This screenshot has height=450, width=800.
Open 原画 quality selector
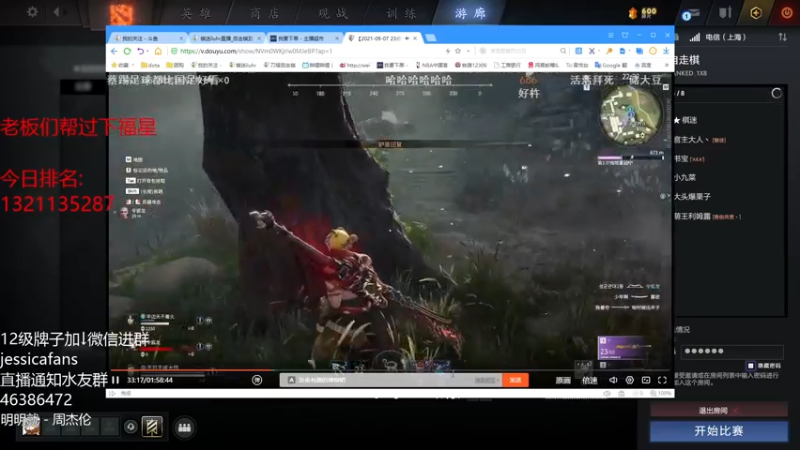pos(563,380)
